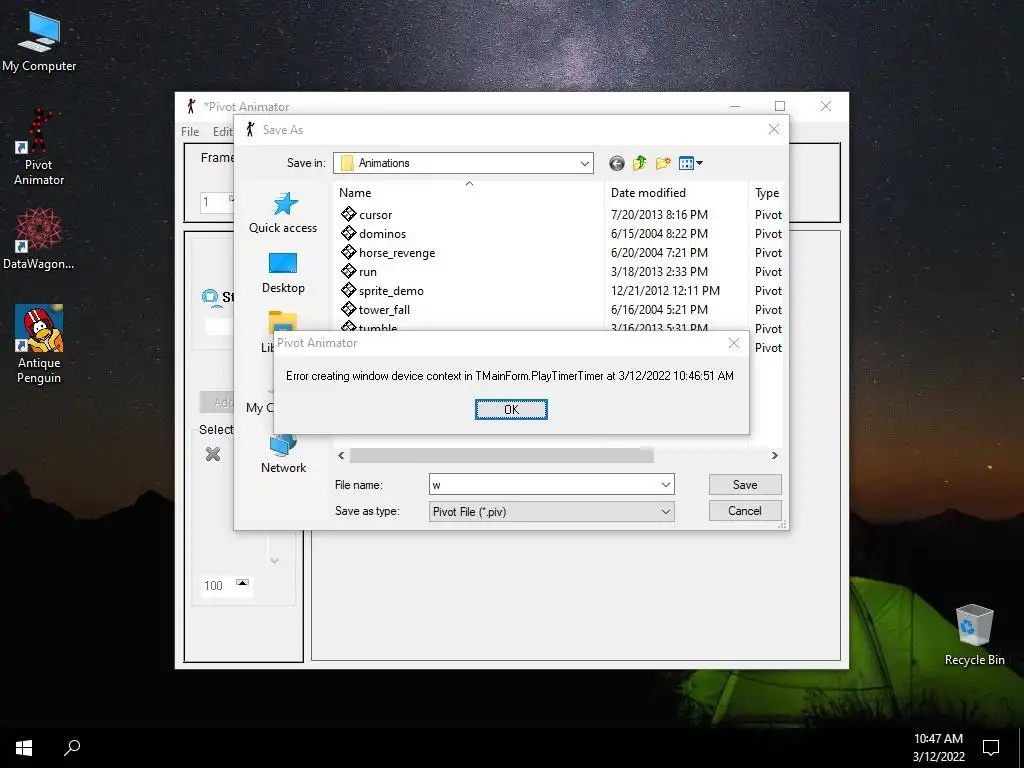Open the Save as type combo box

(x=551, y=511)
